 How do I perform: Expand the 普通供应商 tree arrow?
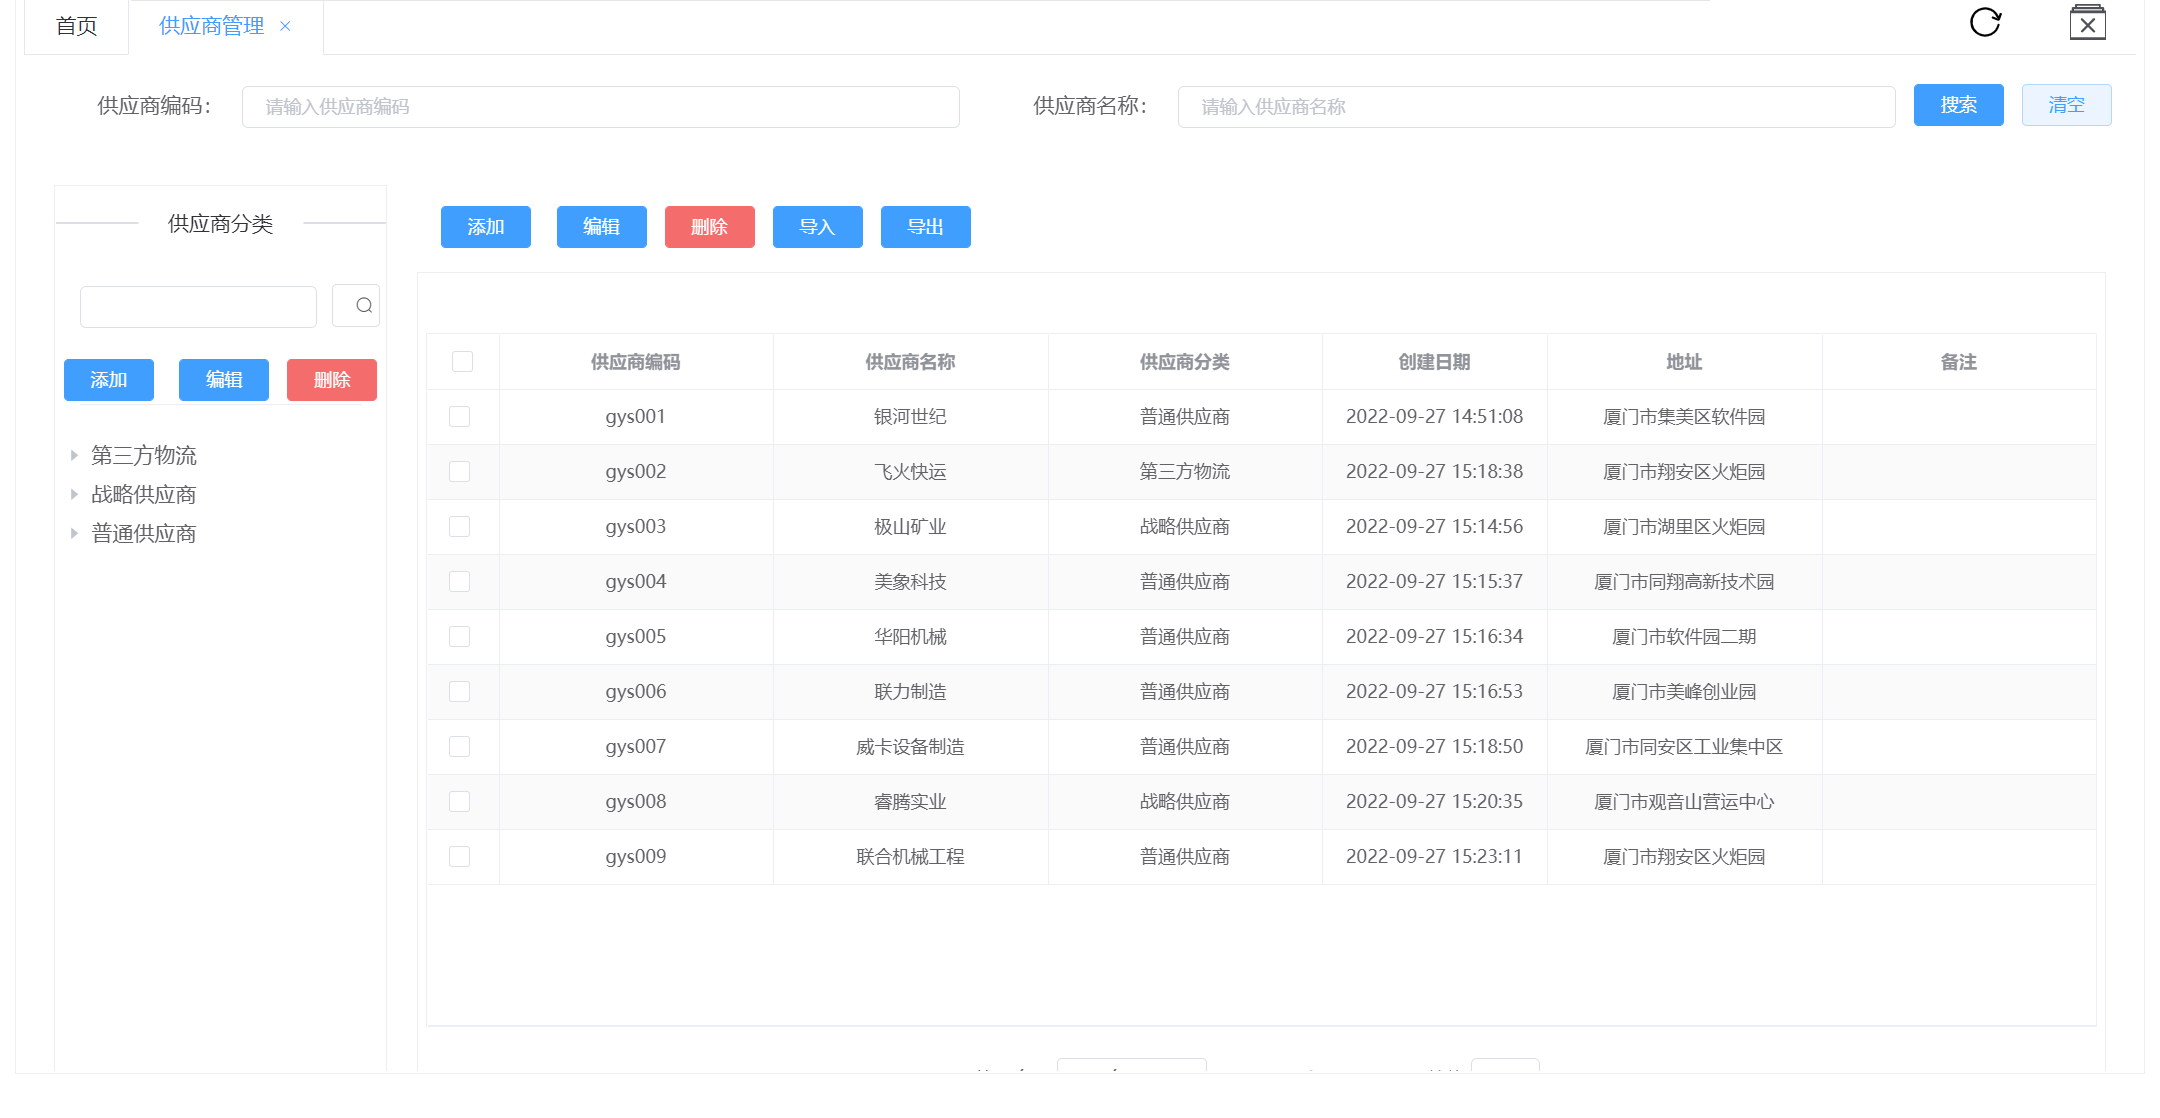[x=74, y=534]
